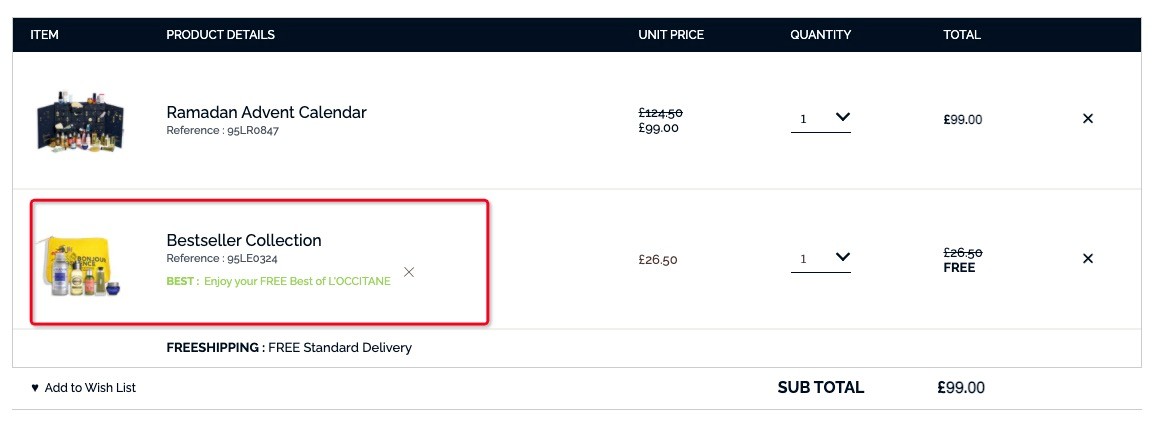This screenshot has width=1158, height=425.
Task: Click the QUANTITY column header
Action: tap(820, 35)
